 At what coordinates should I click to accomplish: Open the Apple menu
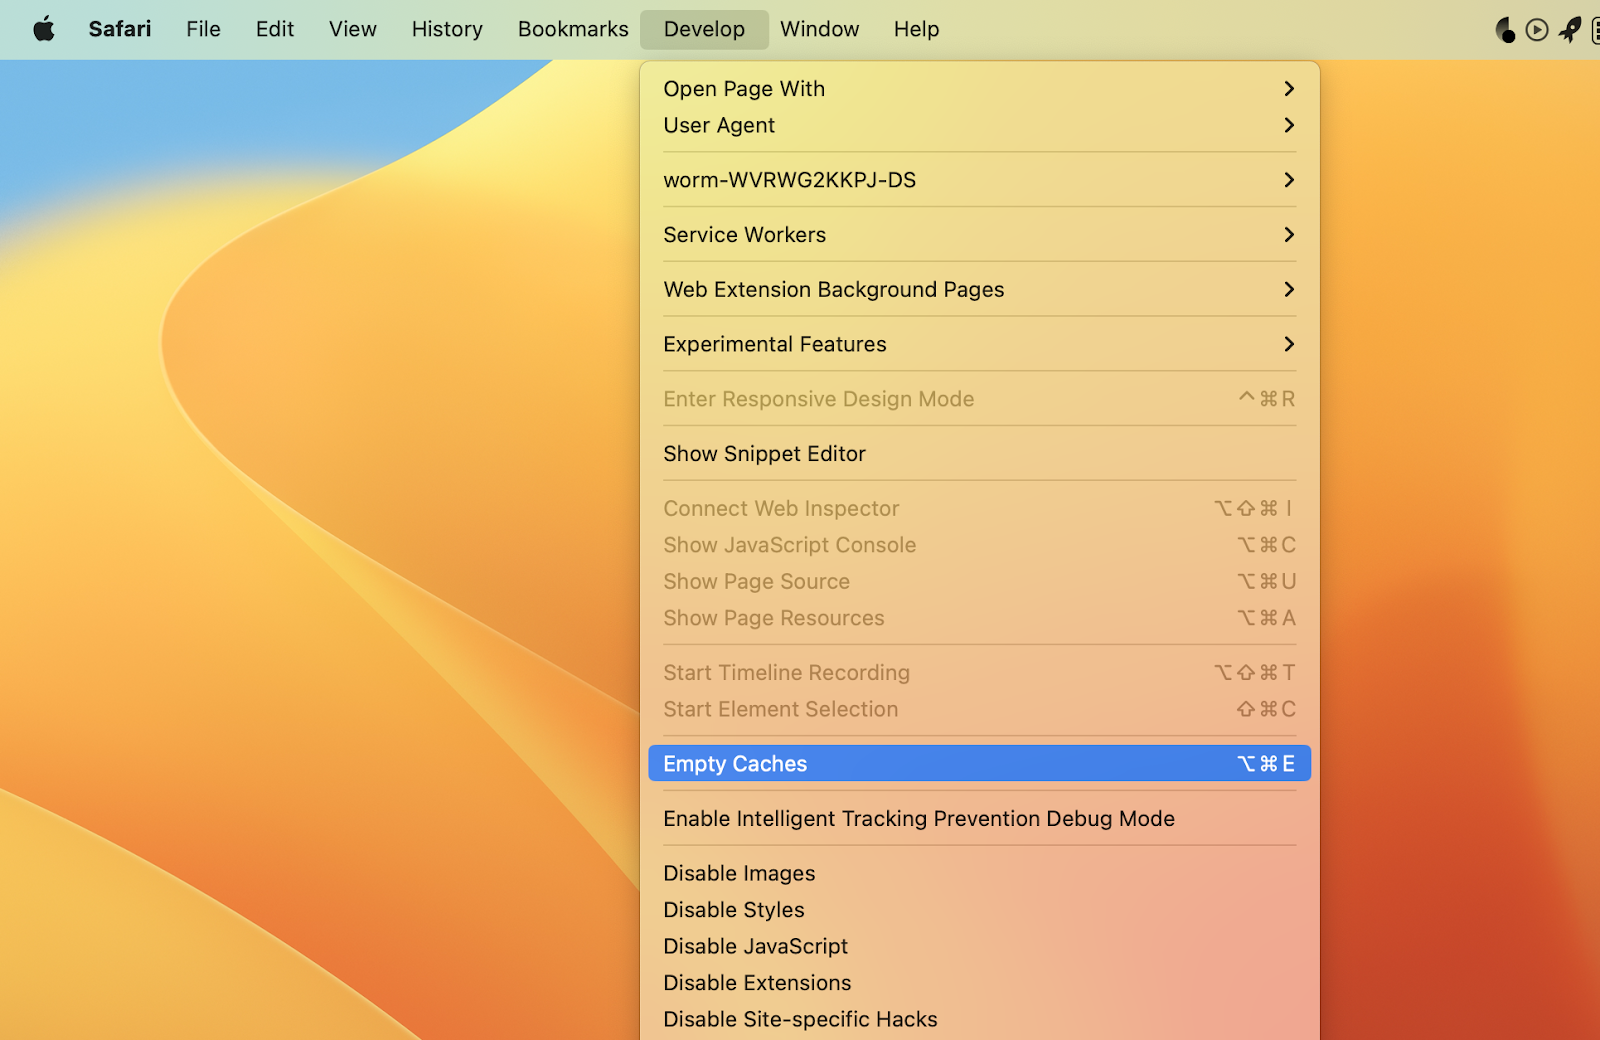point(44,29)
